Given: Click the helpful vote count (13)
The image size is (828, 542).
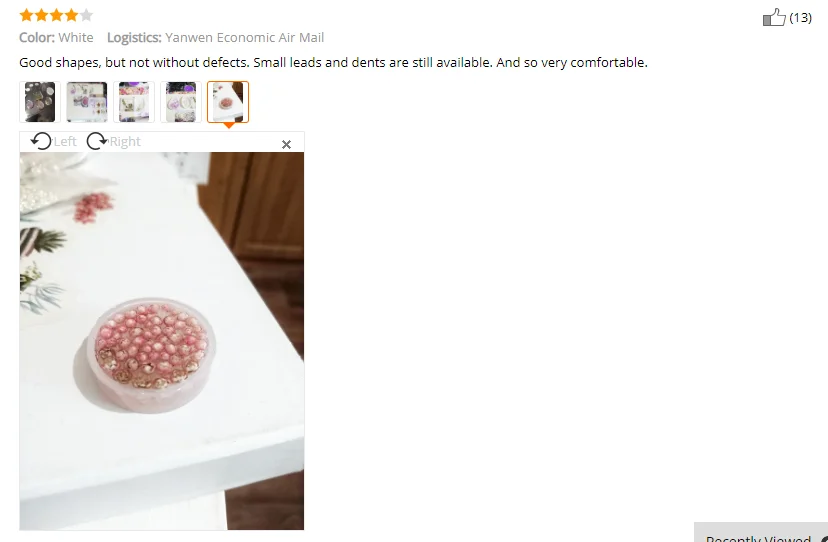Looking at the screenshot, I should point(801,18).
